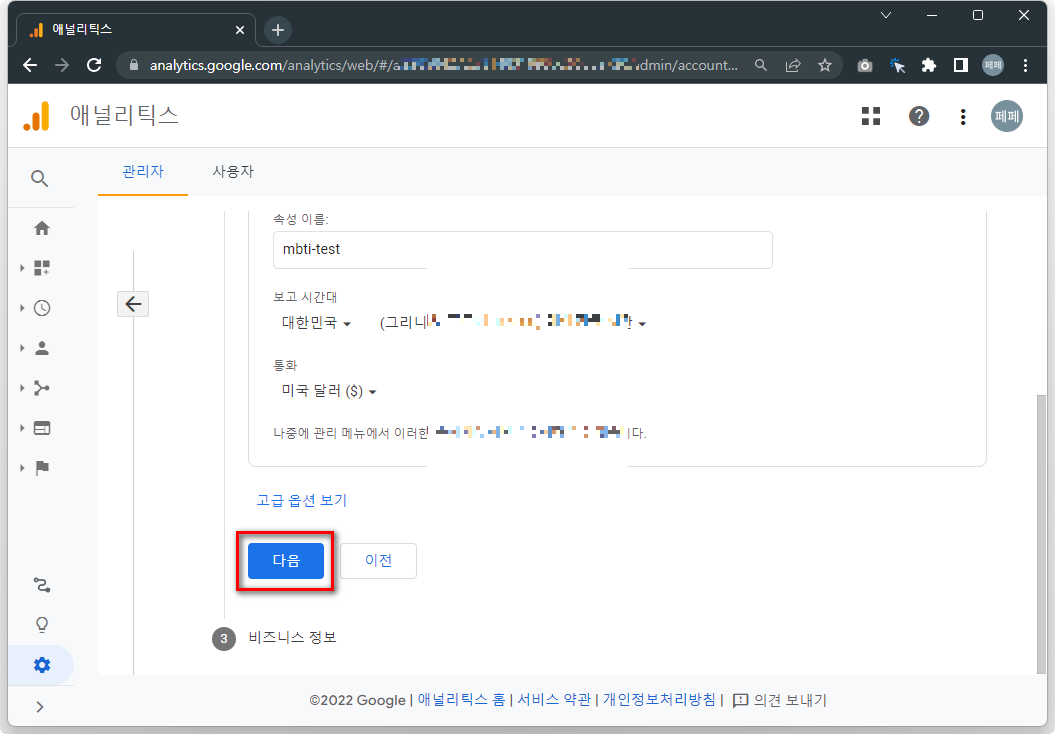Click the Realtime clock icon in sidebar
Viewport: 1055px width, 734px height.
click(41, 308)
